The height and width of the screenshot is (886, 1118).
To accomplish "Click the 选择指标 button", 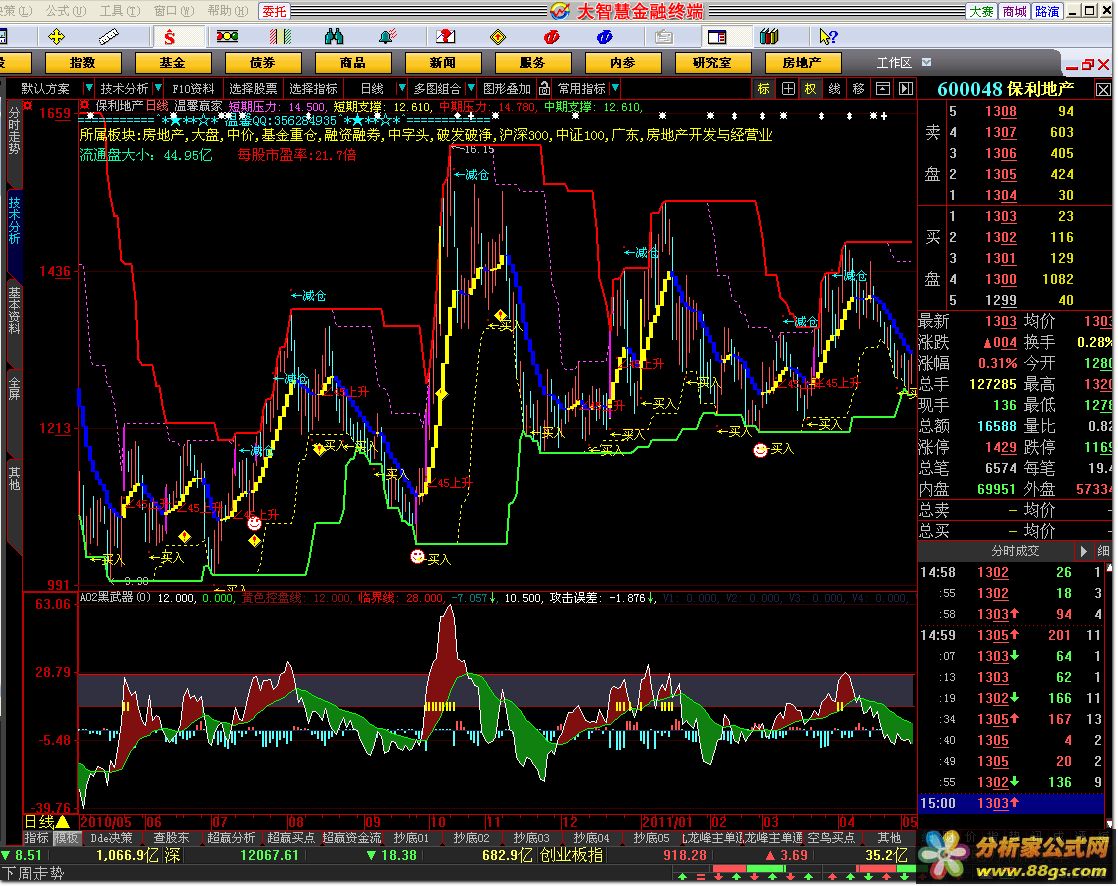I will pyautogui.click(x=313, y=88).
